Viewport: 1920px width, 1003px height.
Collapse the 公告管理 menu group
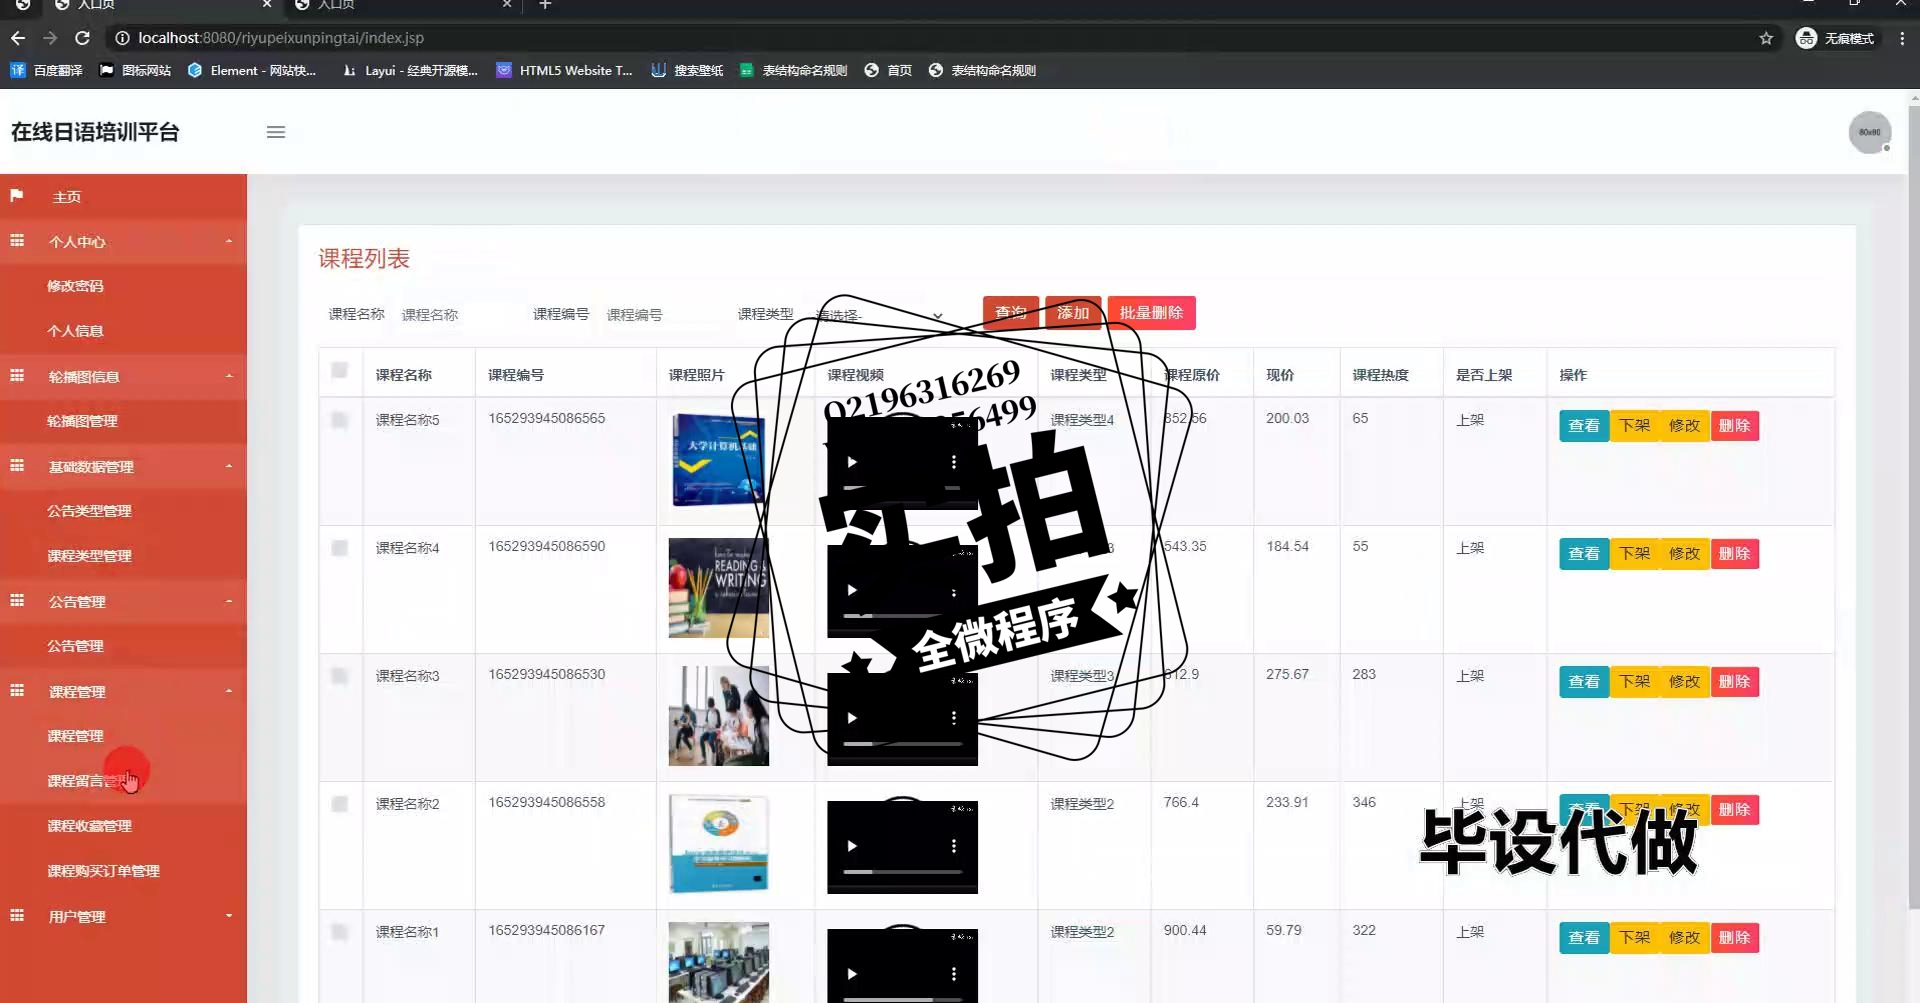tap(229, 601)
